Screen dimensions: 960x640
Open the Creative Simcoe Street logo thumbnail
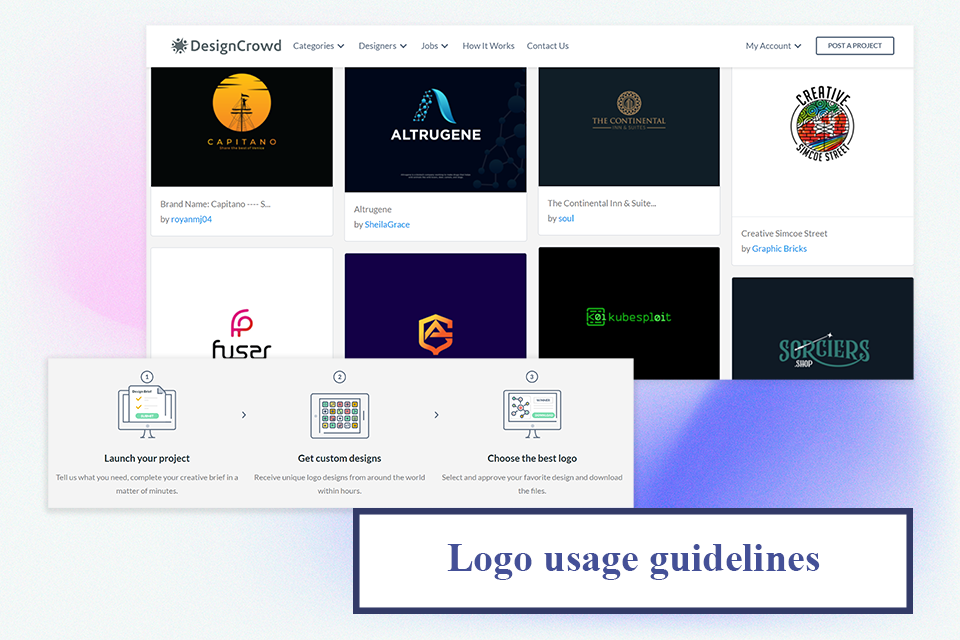click(x=822, y=143)
